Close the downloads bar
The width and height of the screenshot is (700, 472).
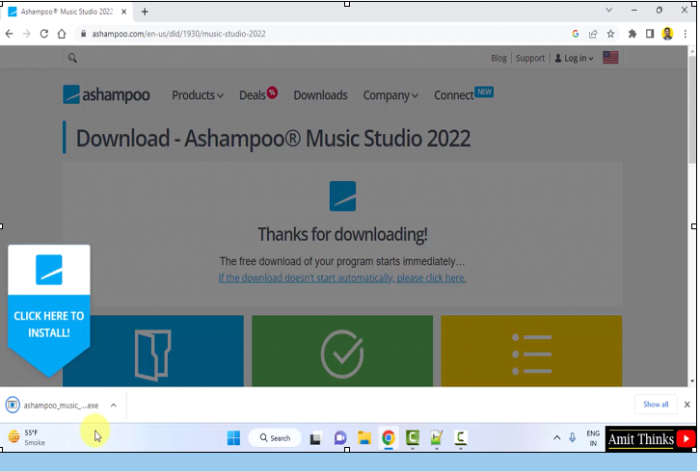click(687, 405)
